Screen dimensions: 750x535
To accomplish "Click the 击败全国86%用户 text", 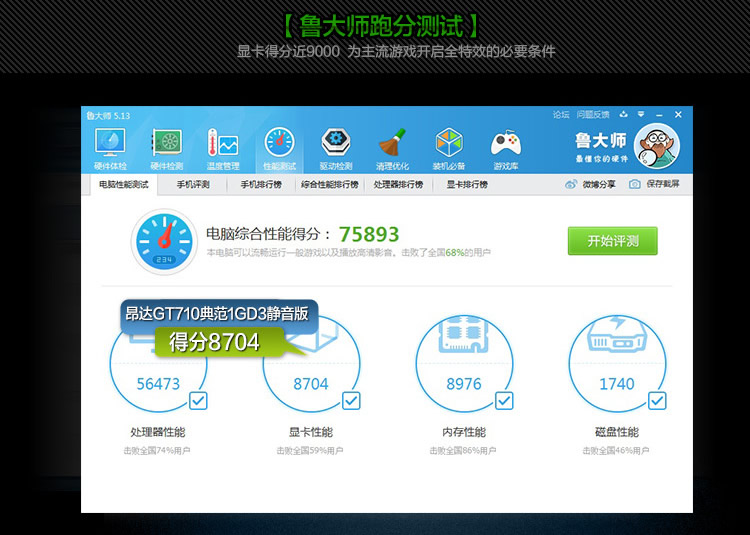I will 463,450.
